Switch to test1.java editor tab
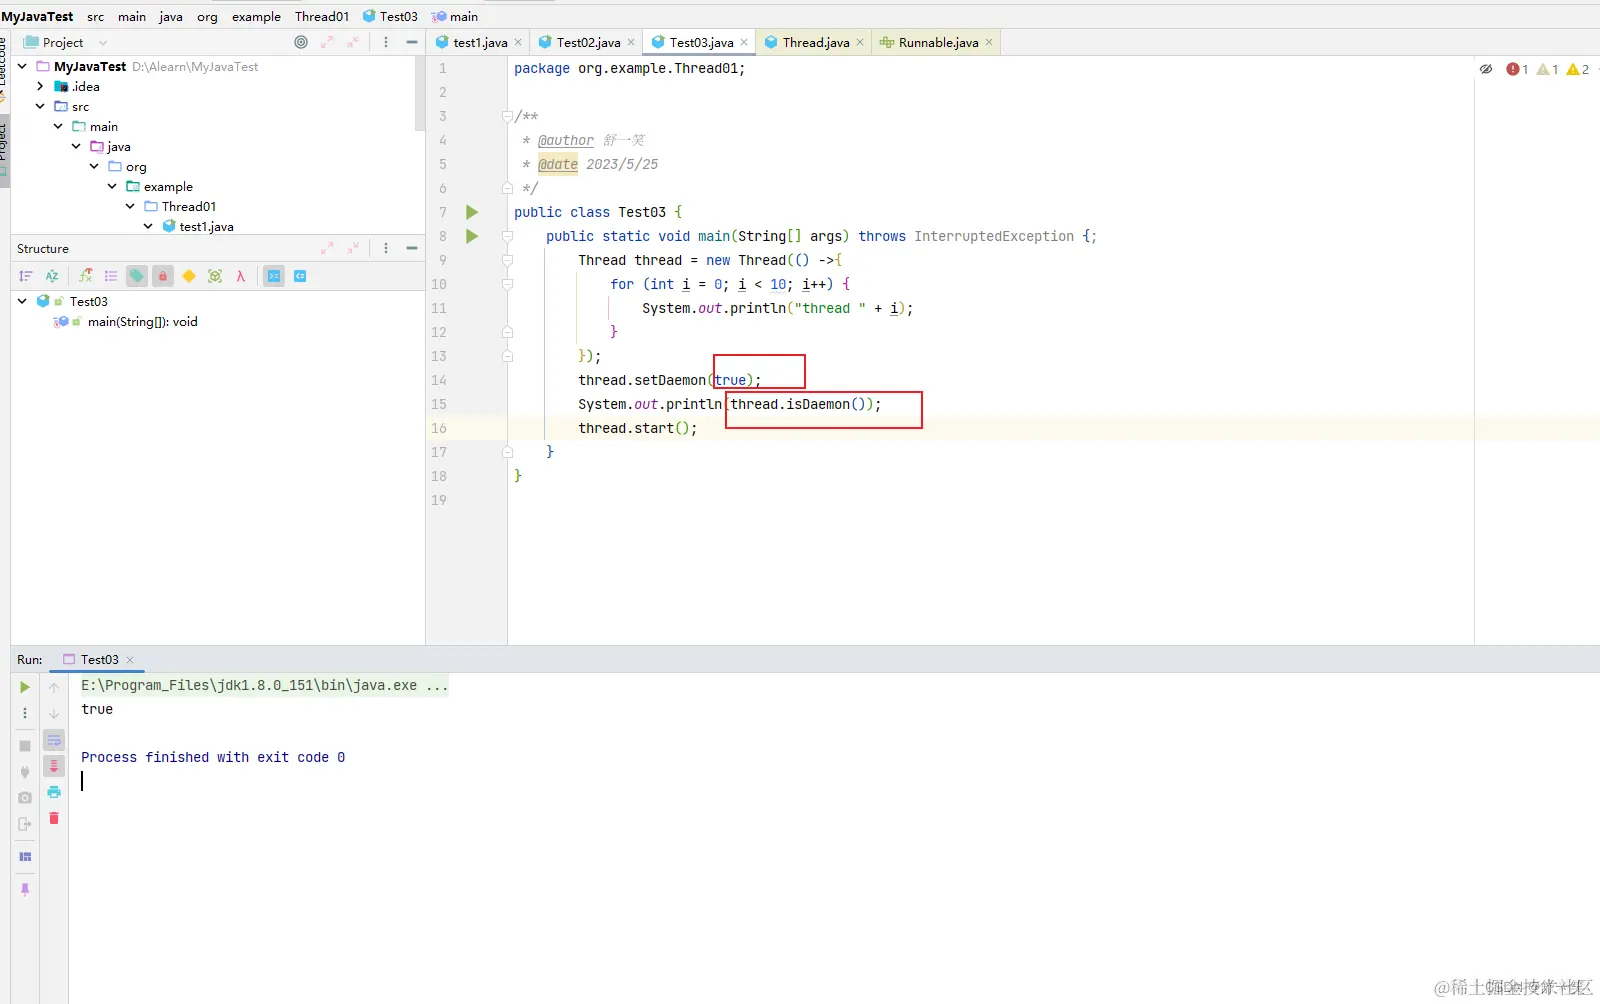The width and height of the screenshot is (1600, 1004). [x=479, y=42]
